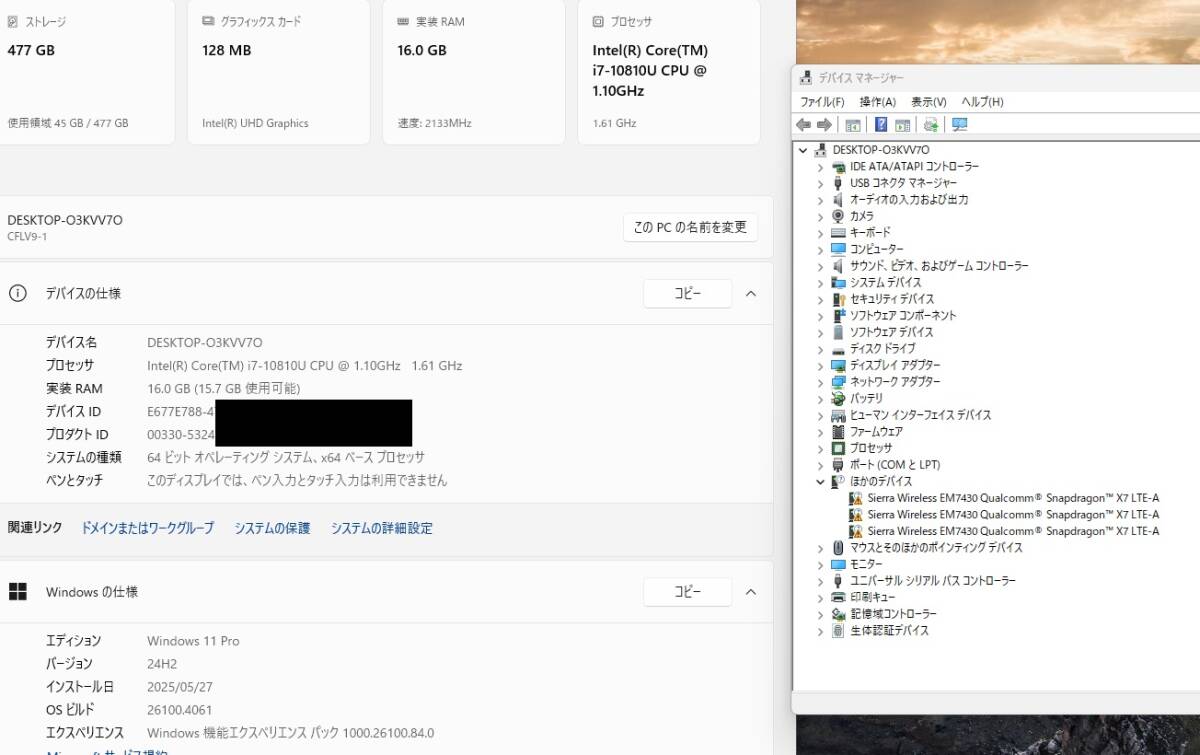Viewport: 1200px width, 755px height.
Task: Click the ストレージ card icon in Settings
Action: click(12, 21)
